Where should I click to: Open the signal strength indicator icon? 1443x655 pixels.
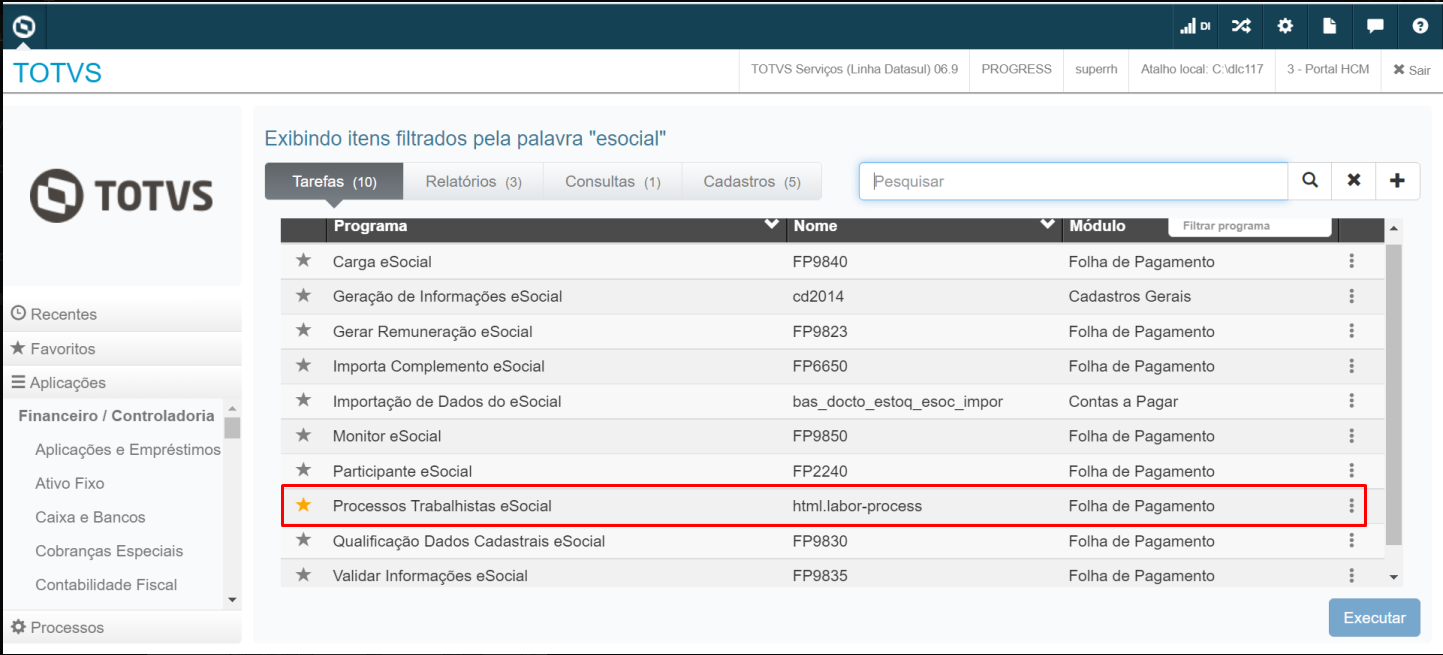tap(1195, 26)
